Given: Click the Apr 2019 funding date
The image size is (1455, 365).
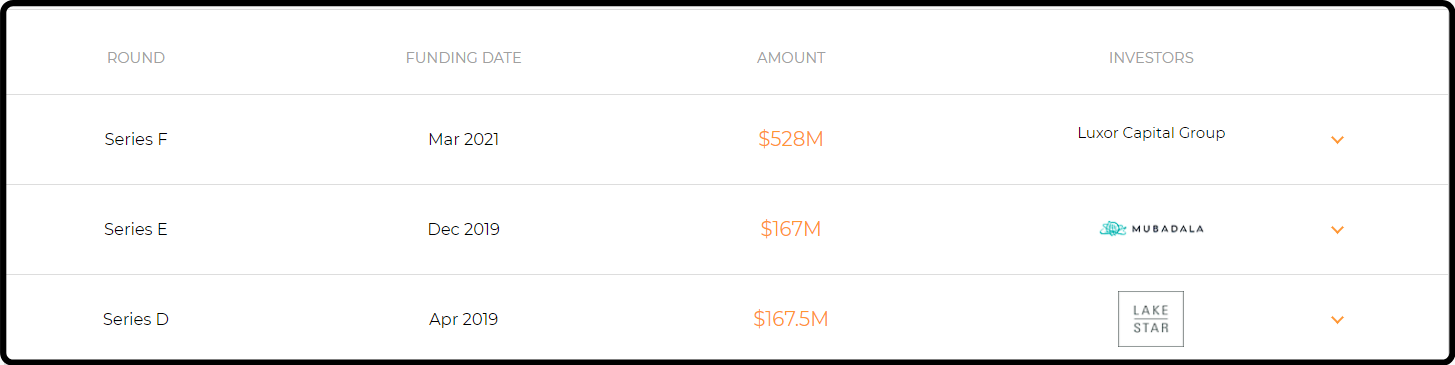Looking at the screenshot, I should tap(464, 319).
